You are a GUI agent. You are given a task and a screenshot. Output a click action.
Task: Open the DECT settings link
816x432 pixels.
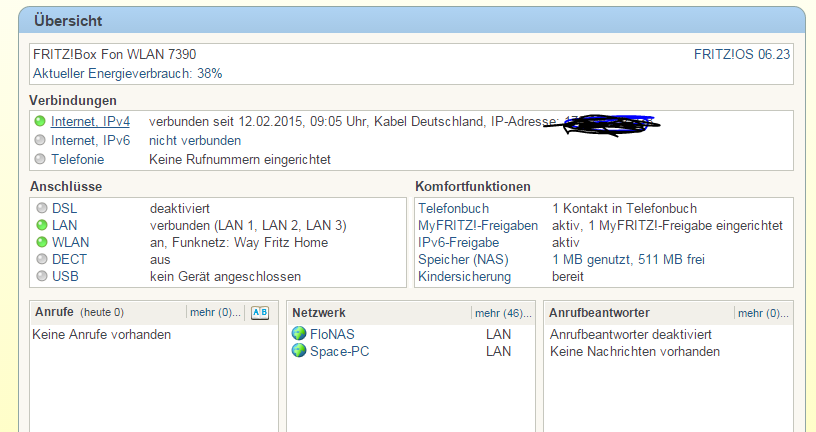(69, 259)
